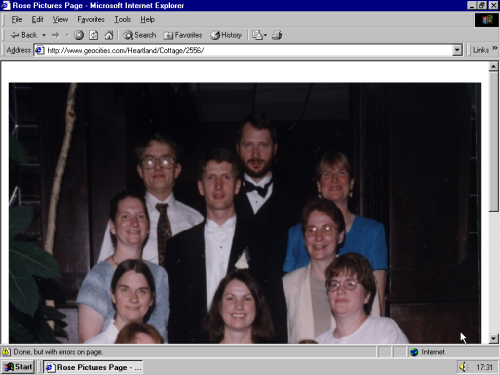
Task: Open the Tools menu
Action: click(x=122, y=20)
